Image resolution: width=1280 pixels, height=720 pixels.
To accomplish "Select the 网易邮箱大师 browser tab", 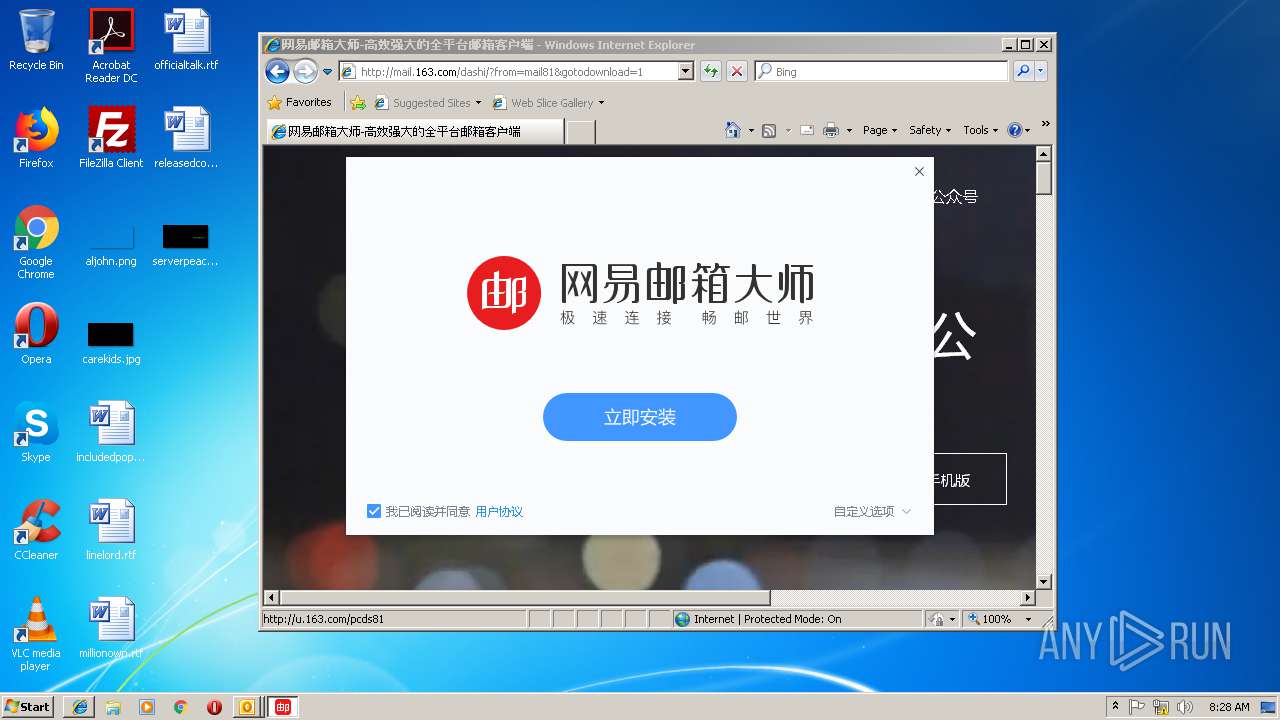I will pyautogui.click(x=414, y=131).
